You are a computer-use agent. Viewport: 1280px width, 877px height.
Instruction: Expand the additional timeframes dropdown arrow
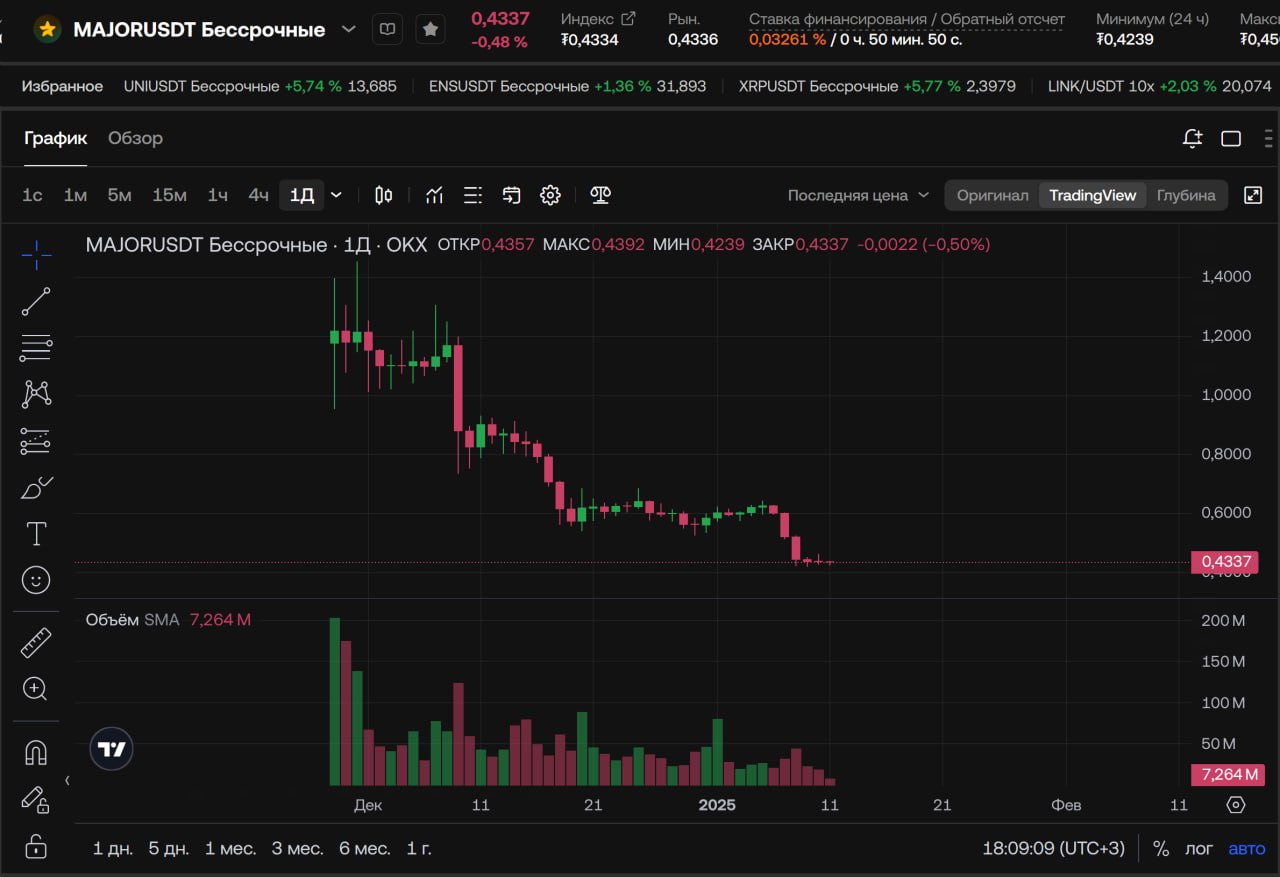[336, 195]
